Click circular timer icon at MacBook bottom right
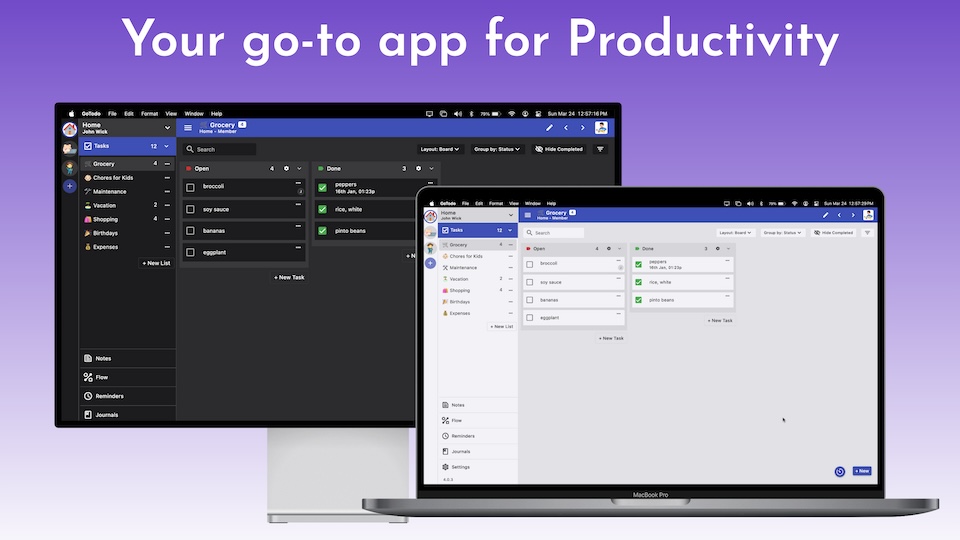 coord(839,471)
